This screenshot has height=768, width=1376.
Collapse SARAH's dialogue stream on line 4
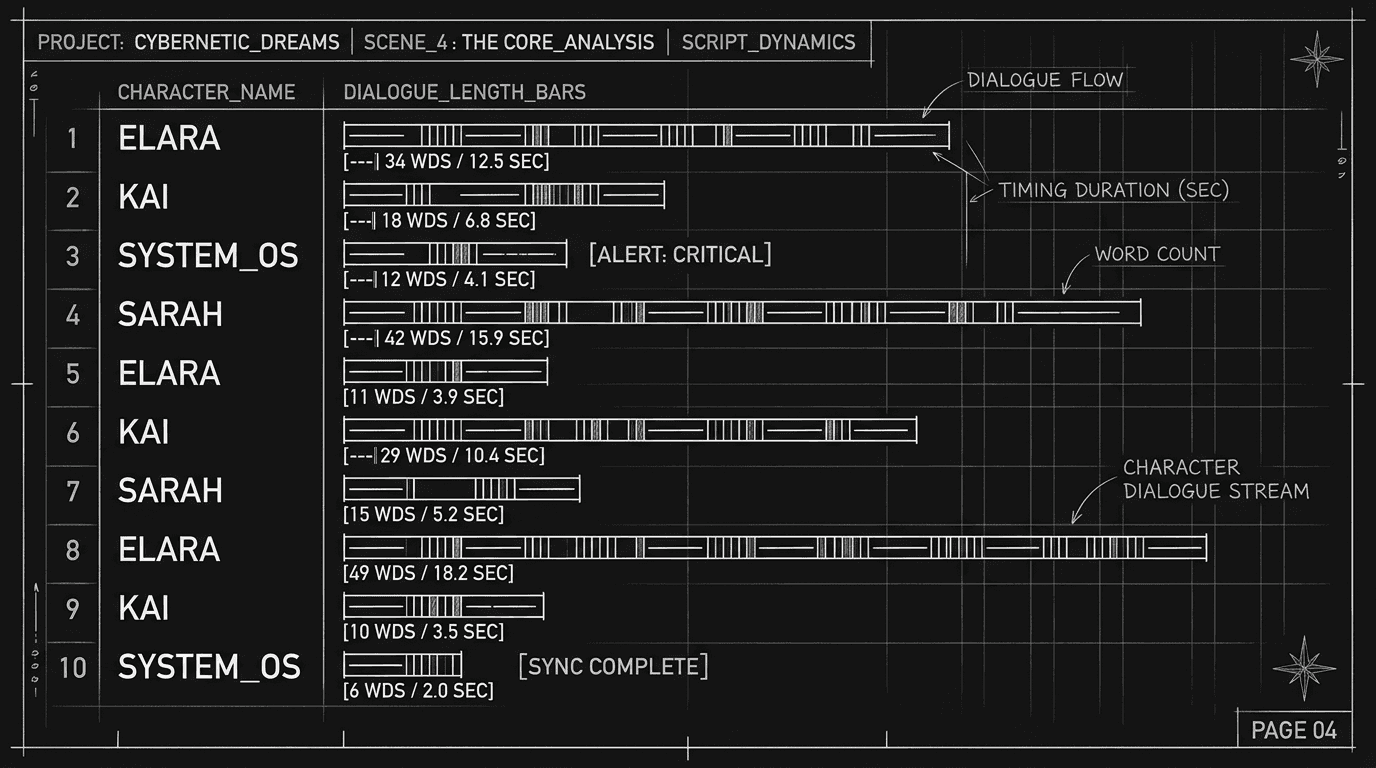click(742, 313)
